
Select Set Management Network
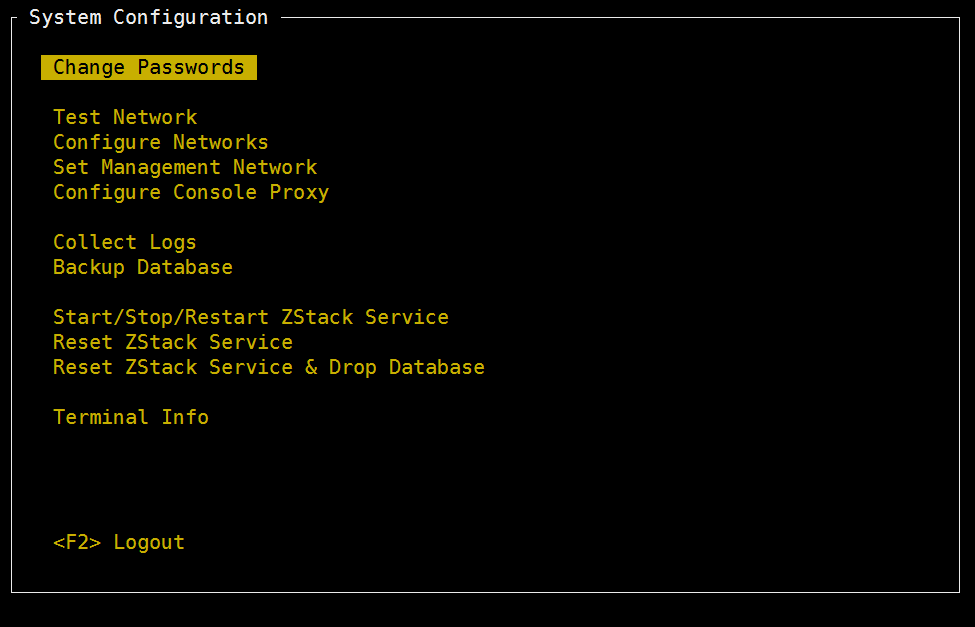point(185,167)
